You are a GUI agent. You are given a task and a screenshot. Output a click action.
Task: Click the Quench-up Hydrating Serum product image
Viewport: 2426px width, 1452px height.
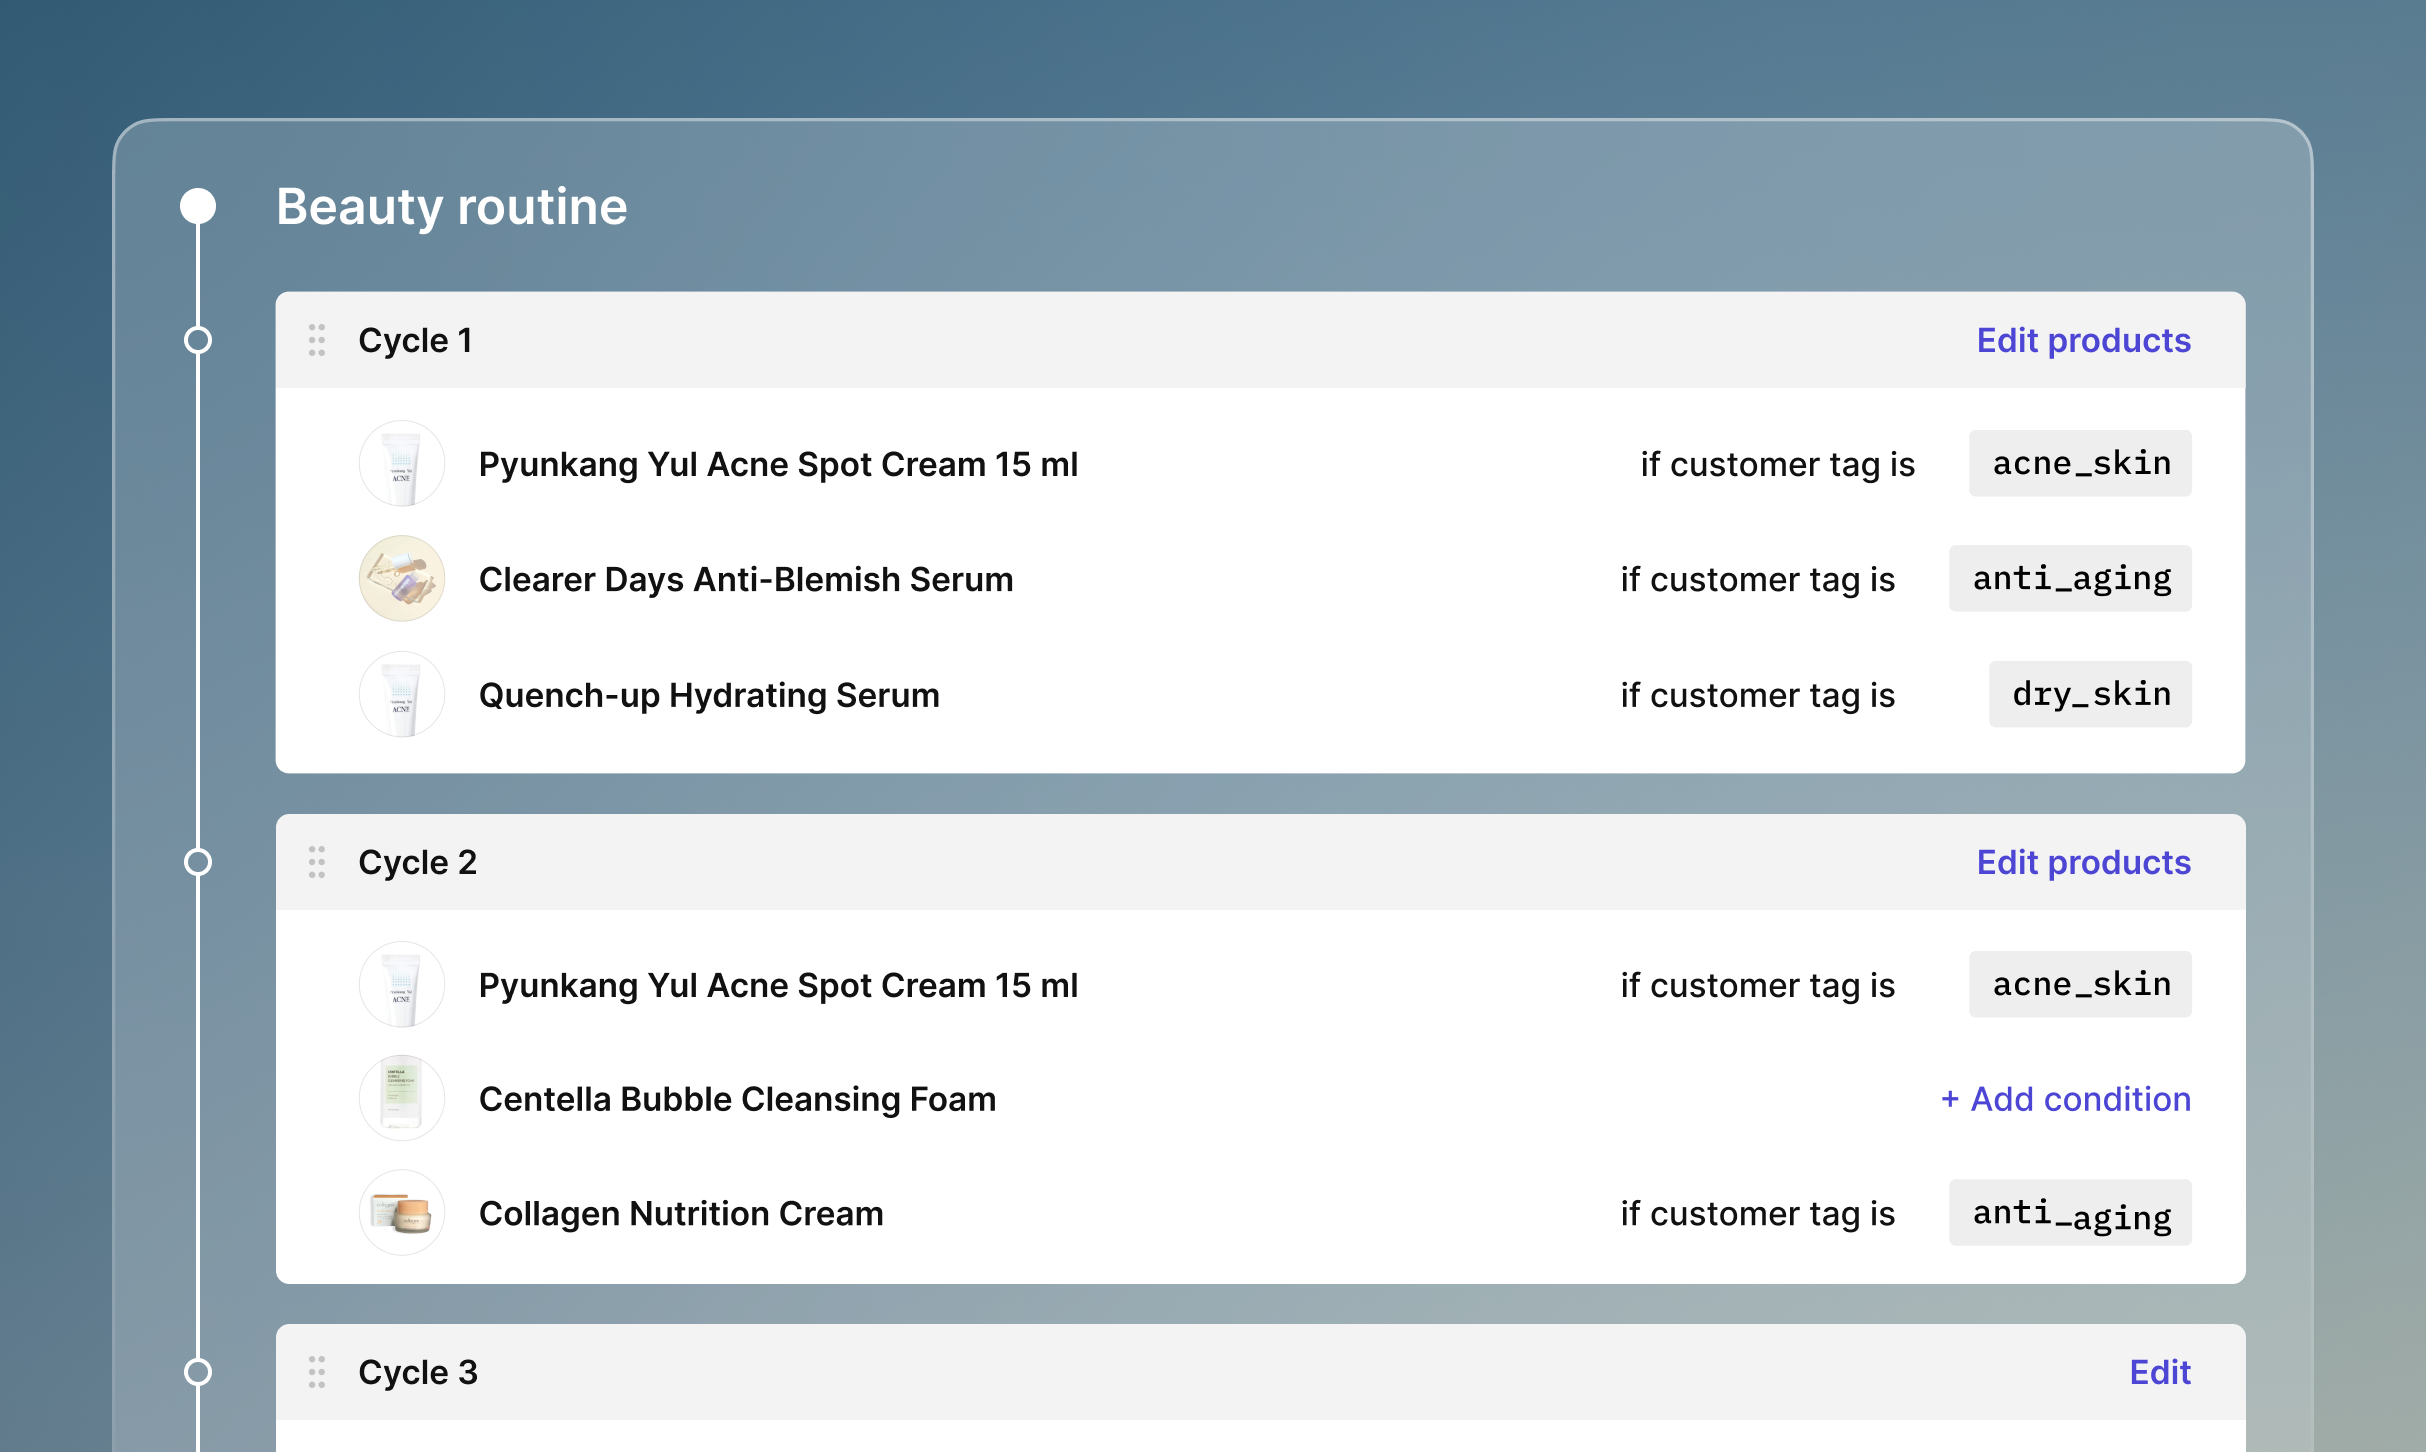[x=402, y=694]
